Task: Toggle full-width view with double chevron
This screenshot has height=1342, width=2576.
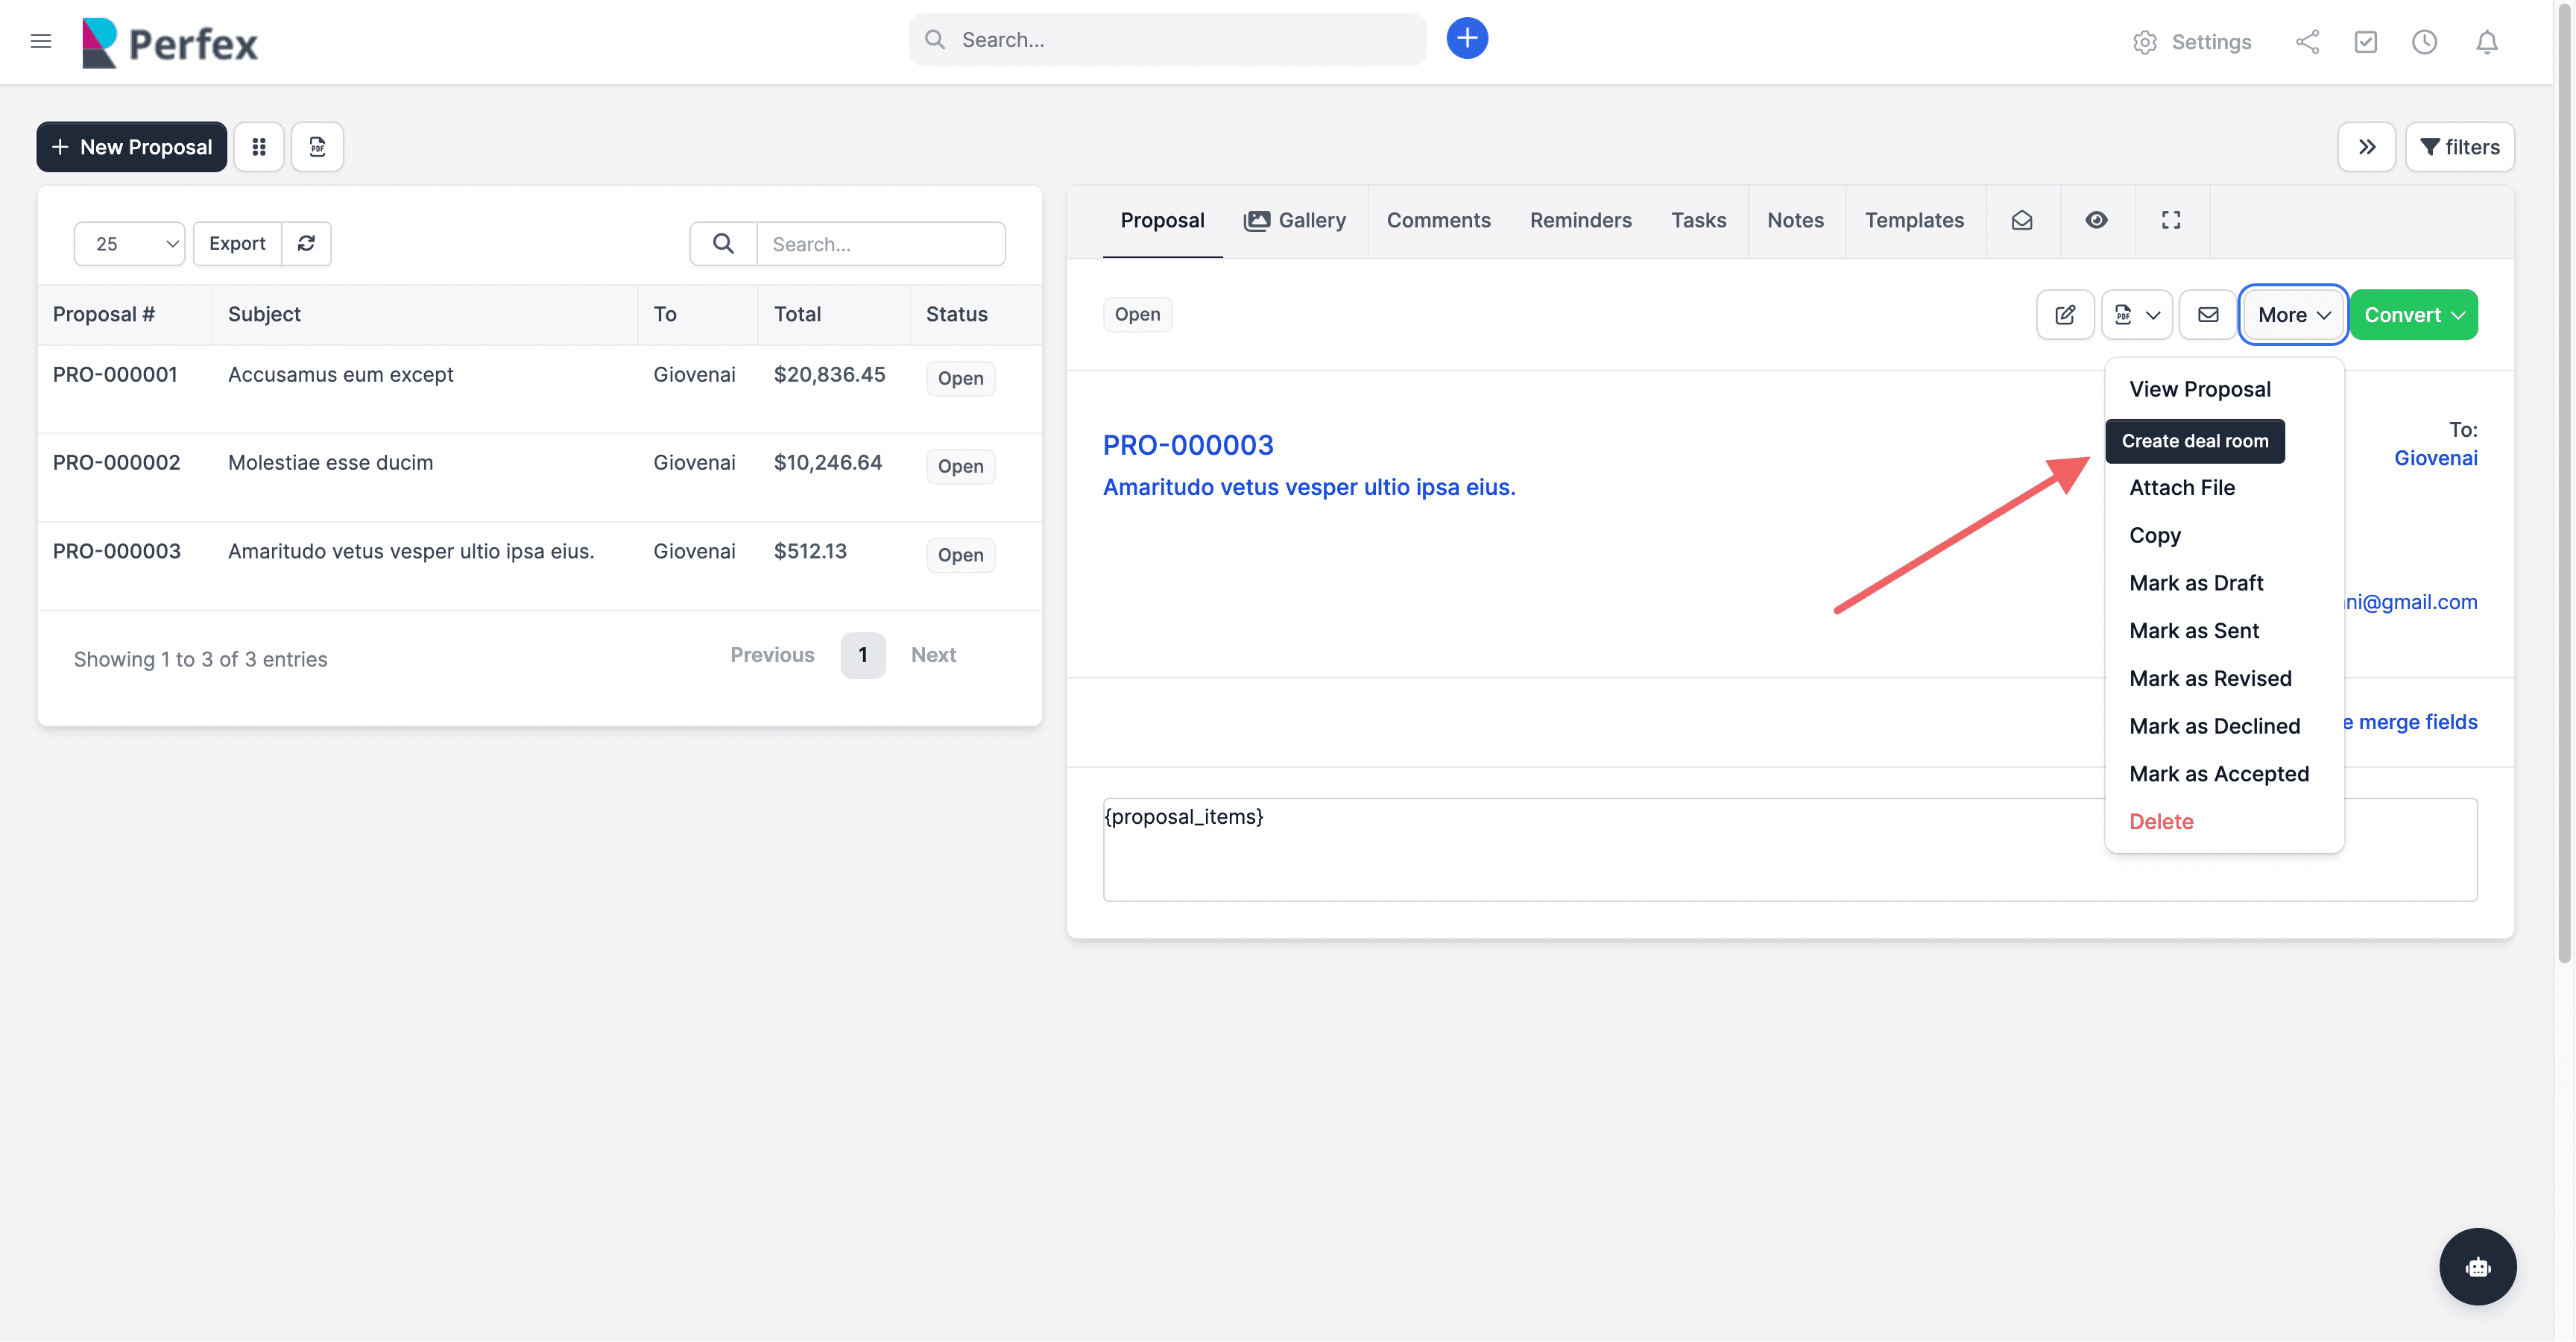Action: click(x=2366, y=147)
